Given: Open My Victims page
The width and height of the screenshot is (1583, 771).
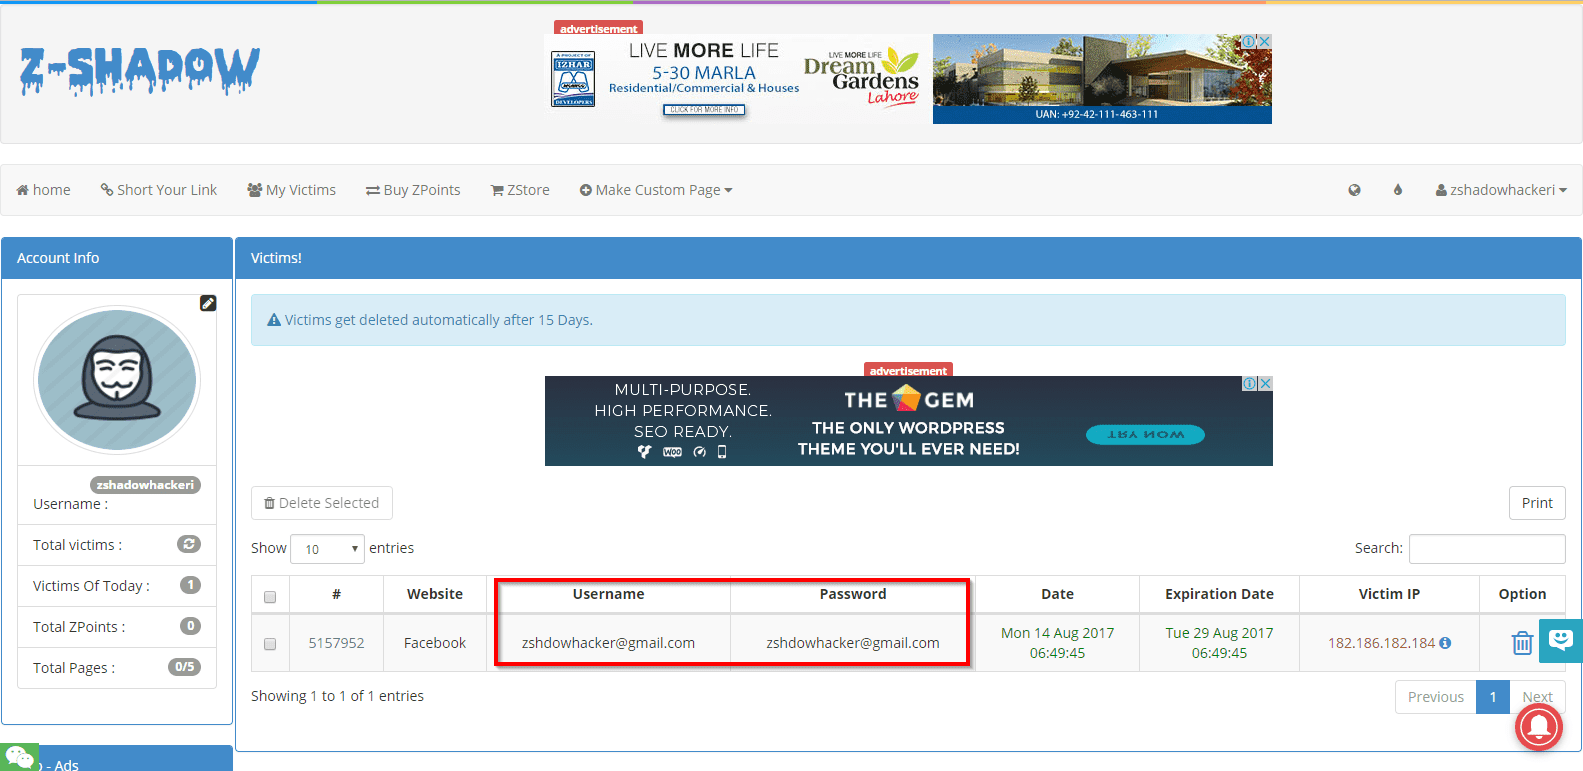Looking at the screenshot, I should (x=291, y=190).
